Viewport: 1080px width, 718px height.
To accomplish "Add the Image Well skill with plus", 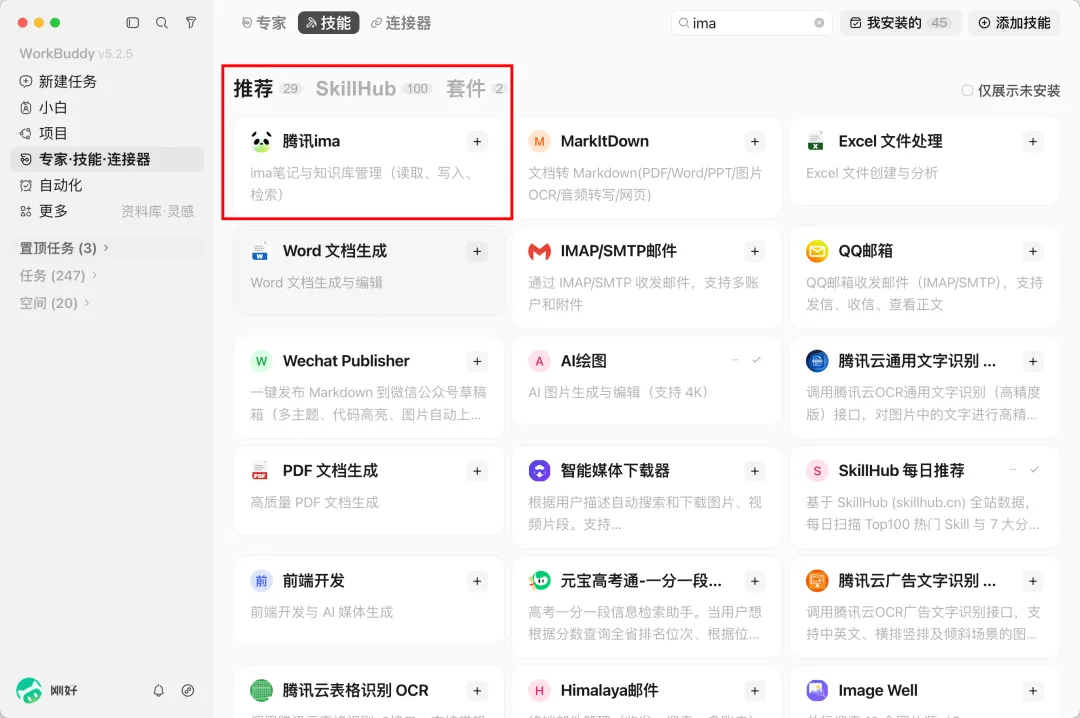I will (1033, 690).
